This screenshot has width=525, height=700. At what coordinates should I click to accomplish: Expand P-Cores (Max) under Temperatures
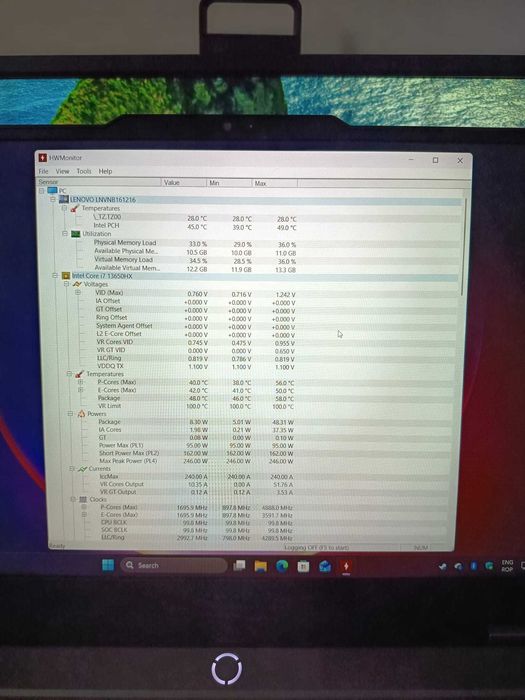(x=80, y=382)
